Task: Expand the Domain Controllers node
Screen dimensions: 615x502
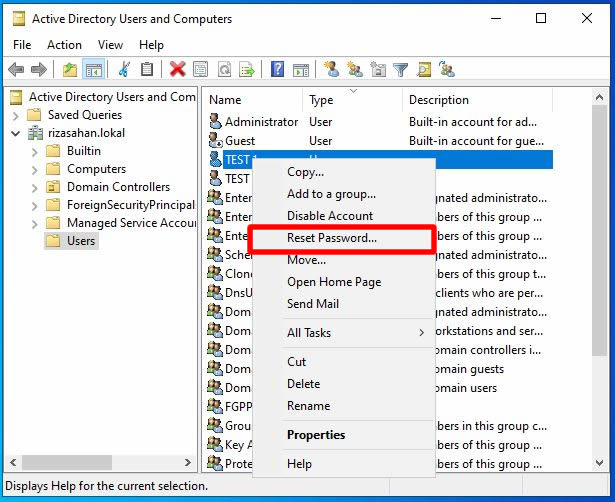Action: click(x=35, y=188)
